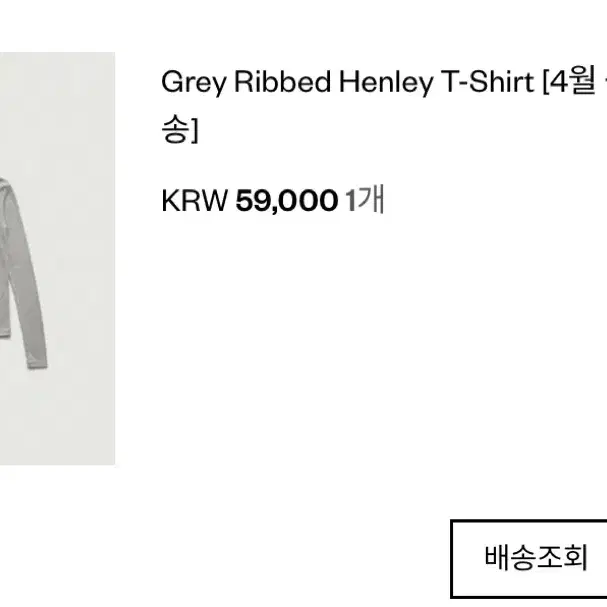Click the bold 59,000 amount
The width and height of the screenshot is (607, 607).
pos(287,201)
